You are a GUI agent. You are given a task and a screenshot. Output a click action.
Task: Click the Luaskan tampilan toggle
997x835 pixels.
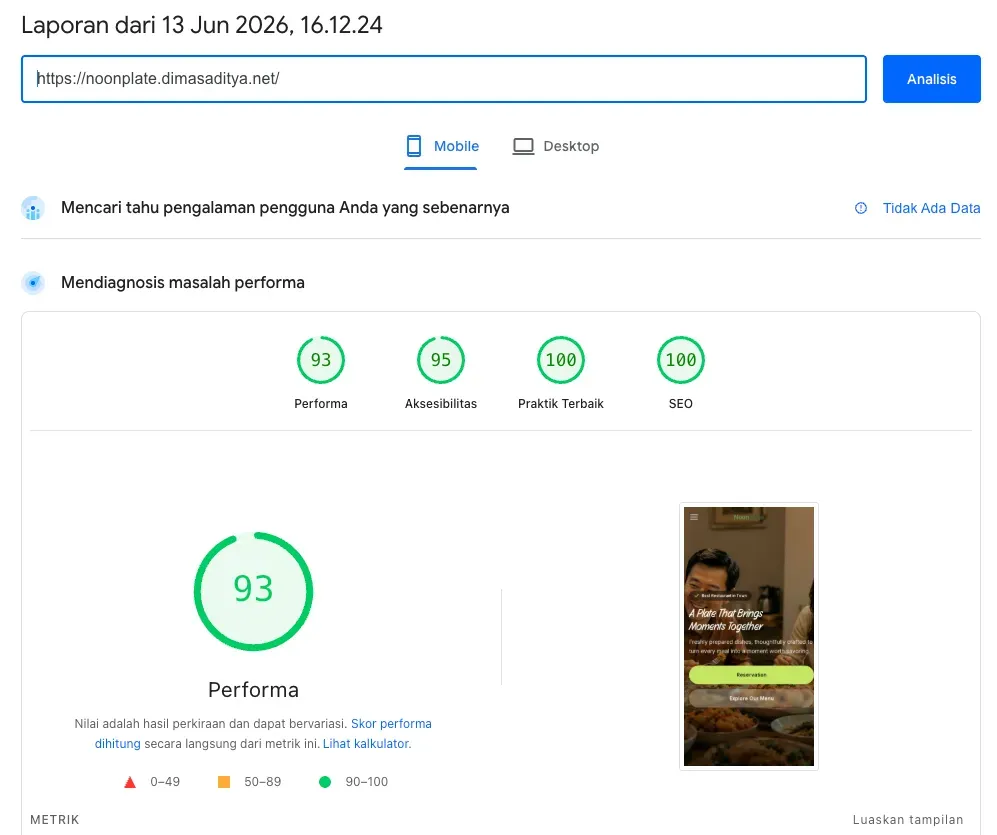[x=907, y=820]
